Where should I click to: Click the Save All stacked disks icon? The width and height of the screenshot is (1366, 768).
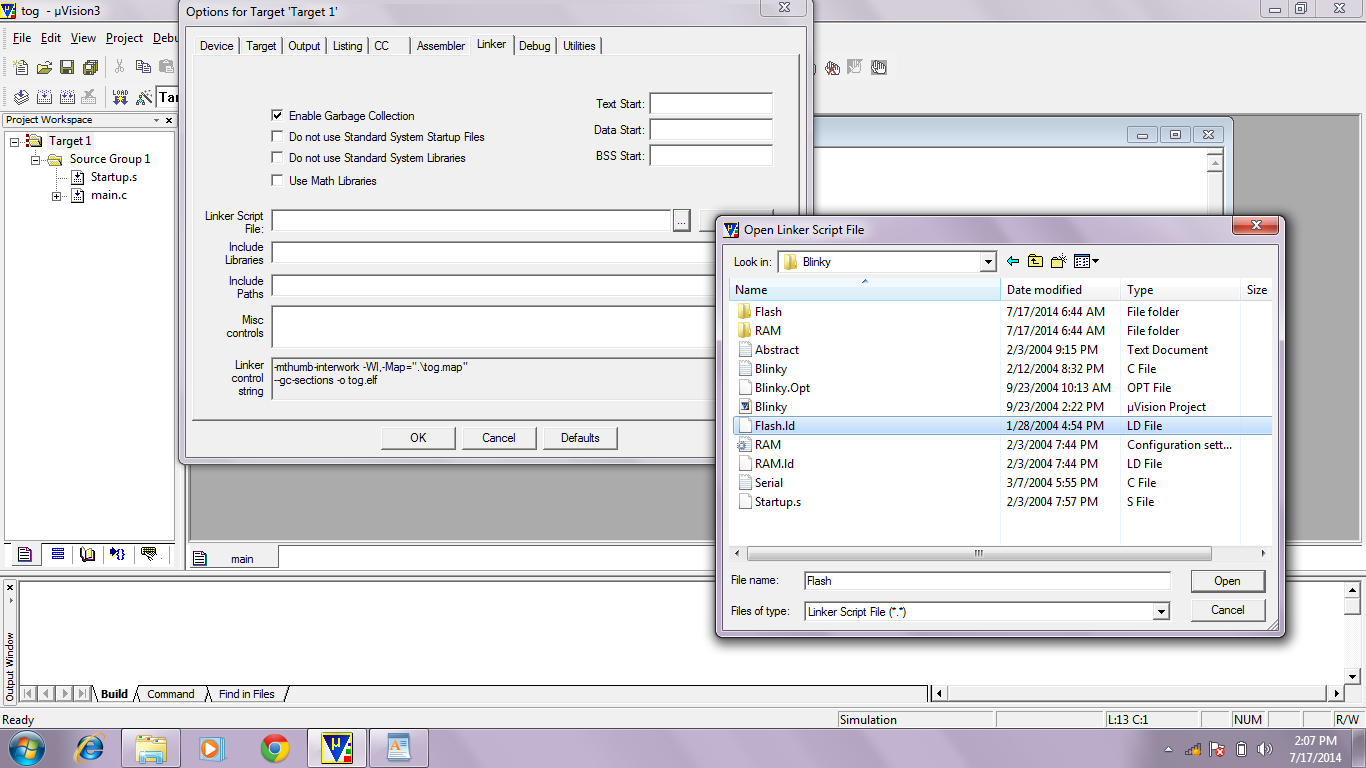[91, 68]
